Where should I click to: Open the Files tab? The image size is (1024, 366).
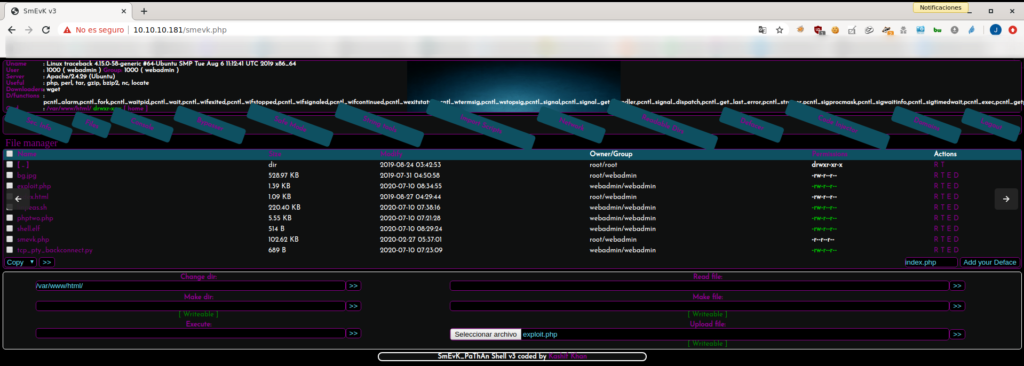tap(91, 125)
